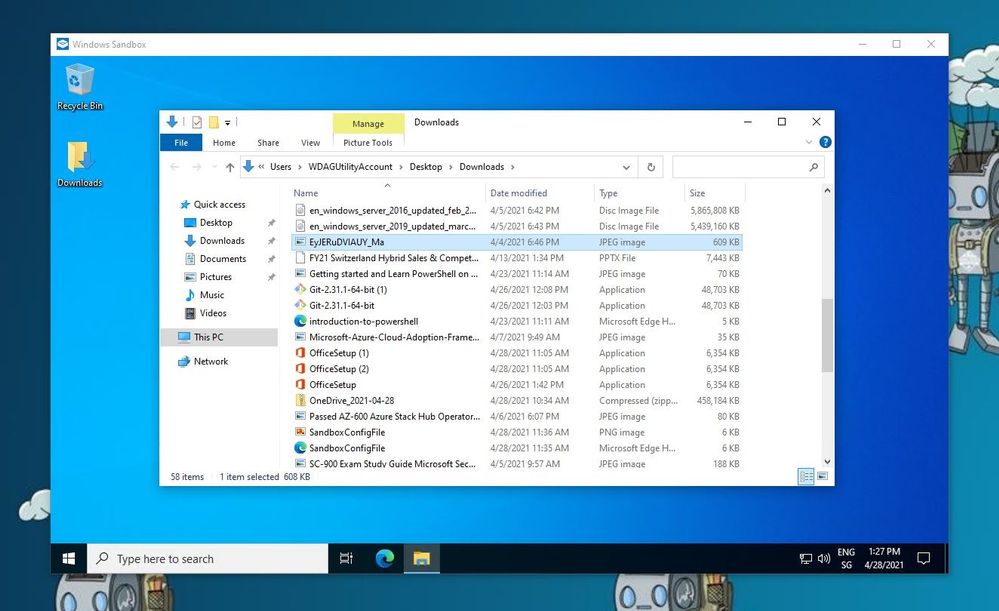Open the recent locations dropdown arrow

coord(214,168)
